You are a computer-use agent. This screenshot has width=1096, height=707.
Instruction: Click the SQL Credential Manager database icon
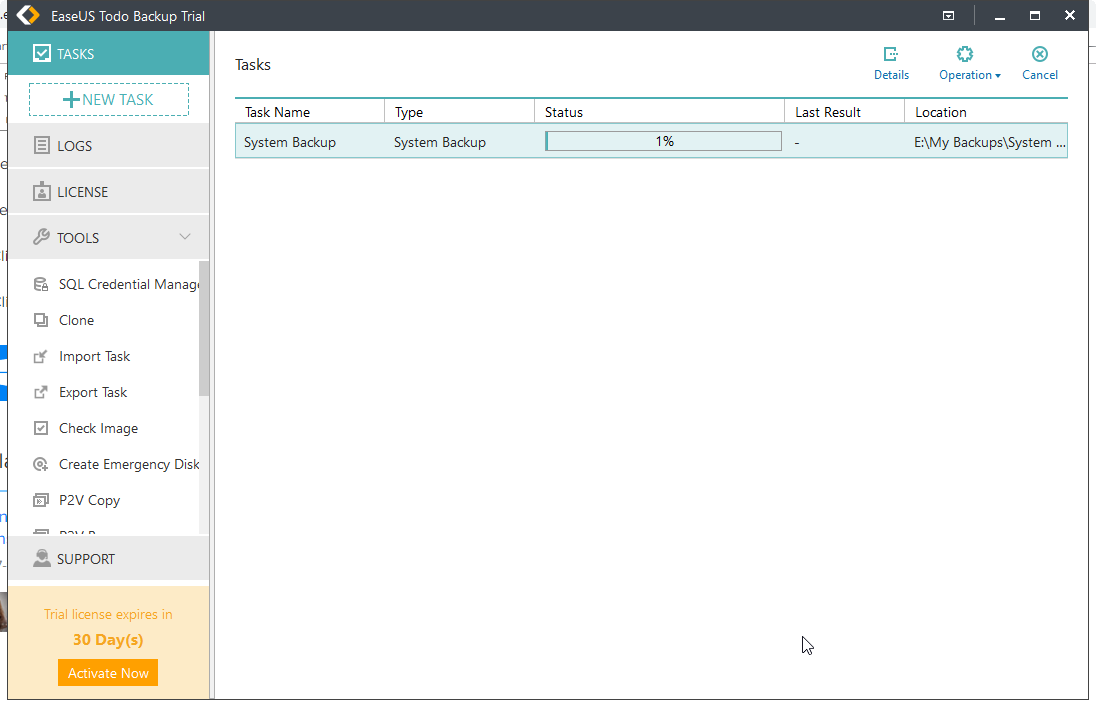coord(41,284)
